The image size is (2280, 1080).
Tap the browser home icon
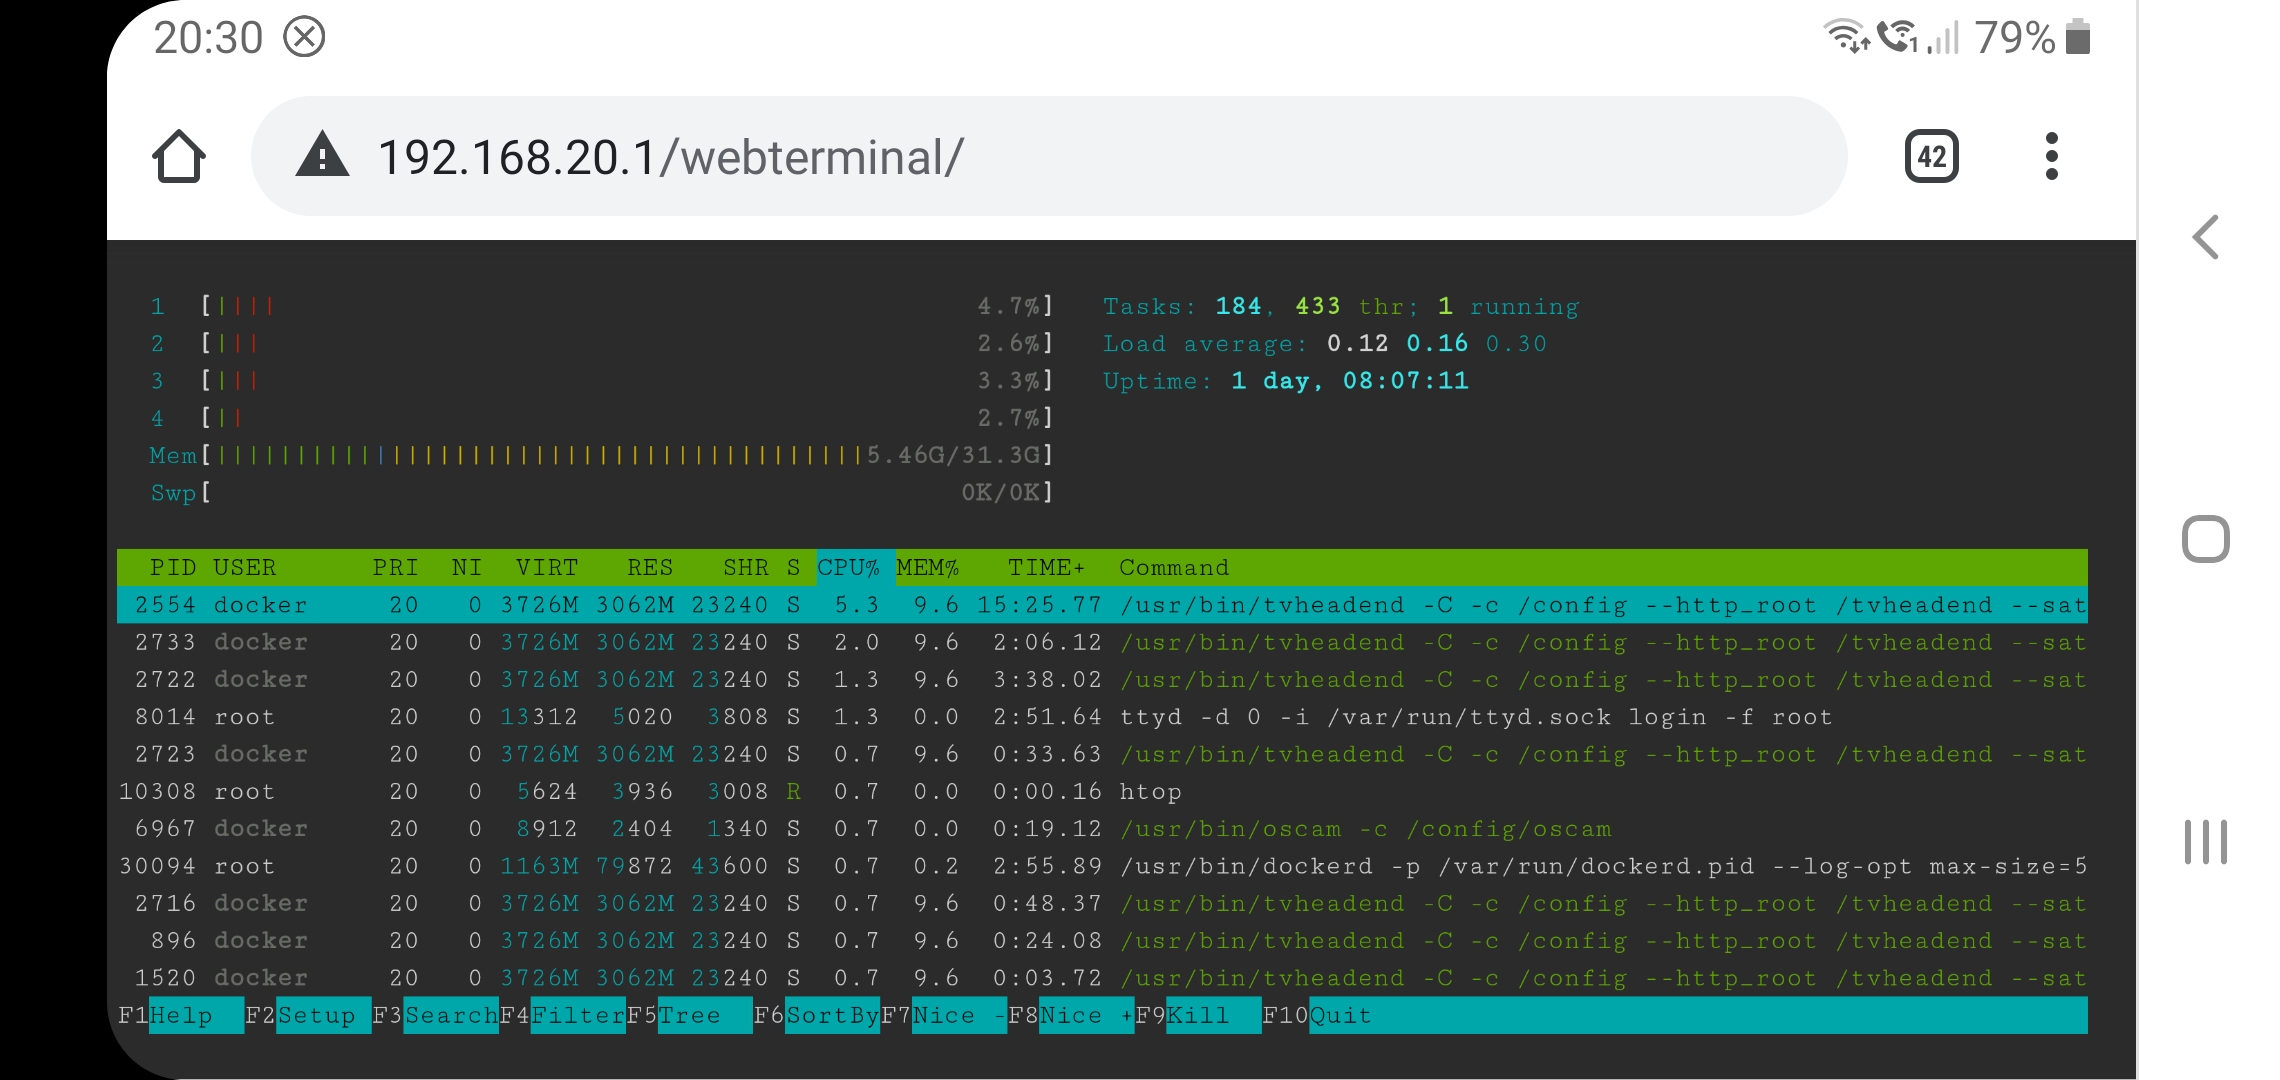pos(179,156)
